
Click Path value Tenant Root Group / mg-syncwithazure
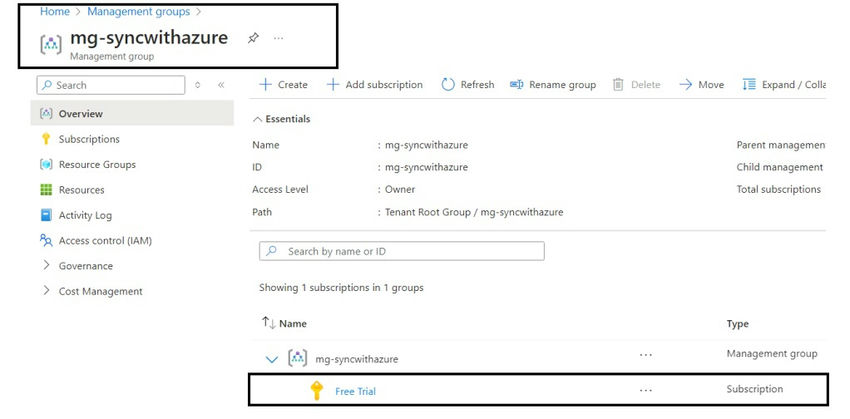[474, 212]
